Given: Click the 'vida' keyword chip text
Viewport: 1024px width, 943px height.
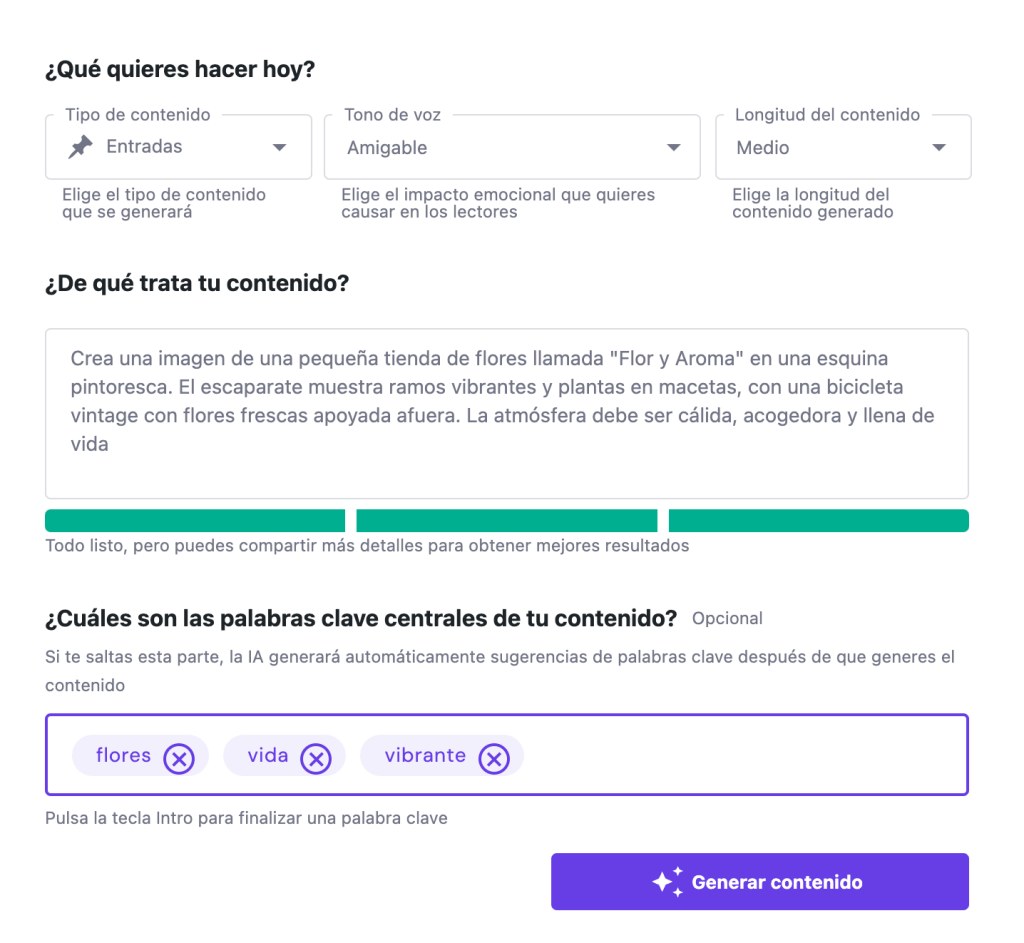Looking at the screenshot, I should tap(268, 755).
